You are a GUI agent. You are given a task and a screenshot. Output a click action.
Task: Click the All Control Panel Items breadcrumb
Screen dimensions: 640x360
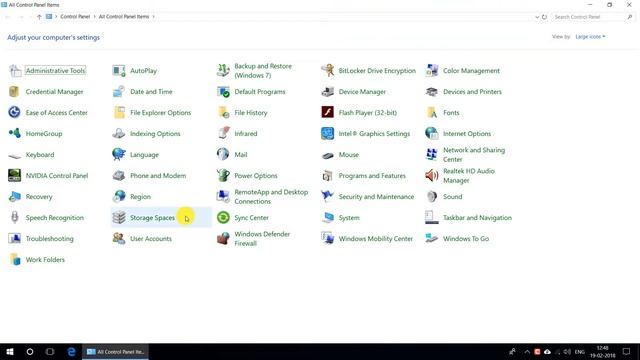pos(124,17)
